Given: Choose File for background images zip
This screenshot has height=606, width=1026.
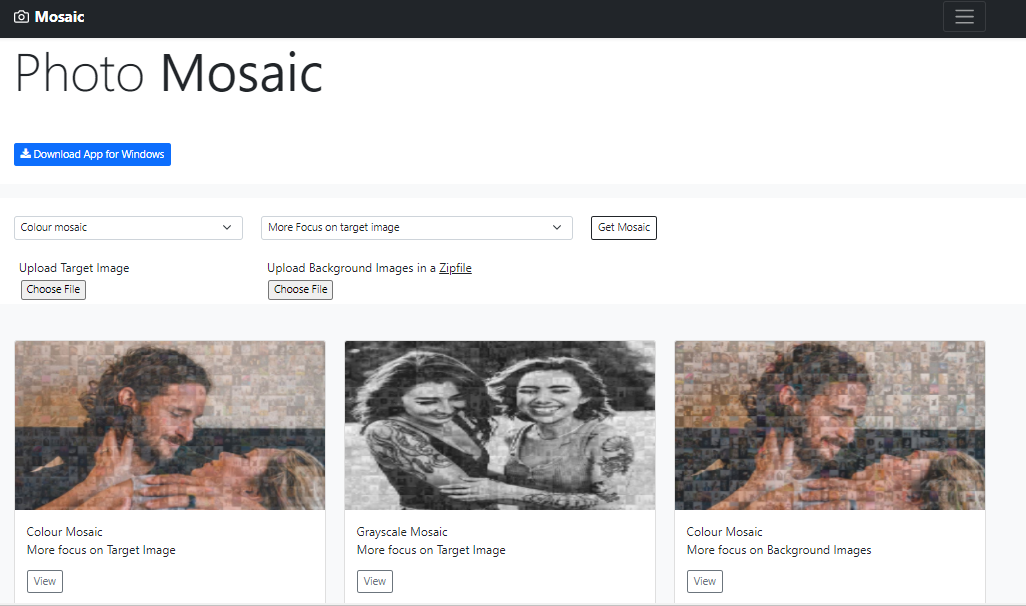Looking at the screenshot, I should point(300,289).
